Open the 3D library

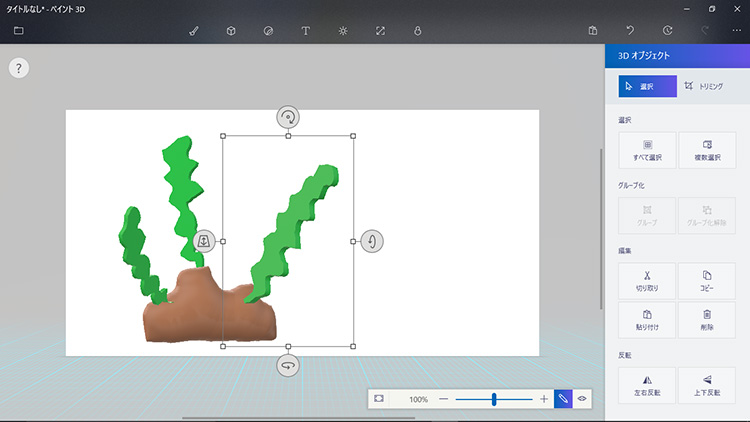417,31
